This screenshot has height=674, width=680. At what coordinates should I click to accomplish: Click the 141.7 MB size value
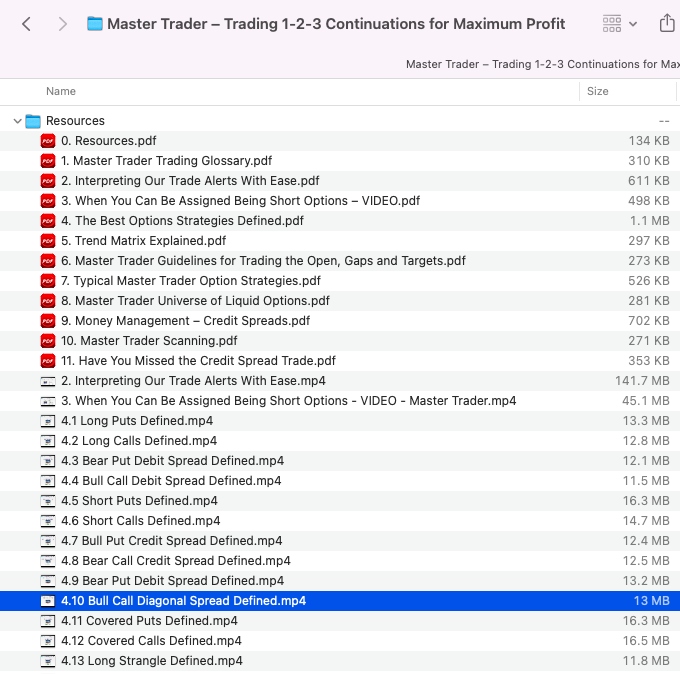pyautogui.click(x=642, y=381)
